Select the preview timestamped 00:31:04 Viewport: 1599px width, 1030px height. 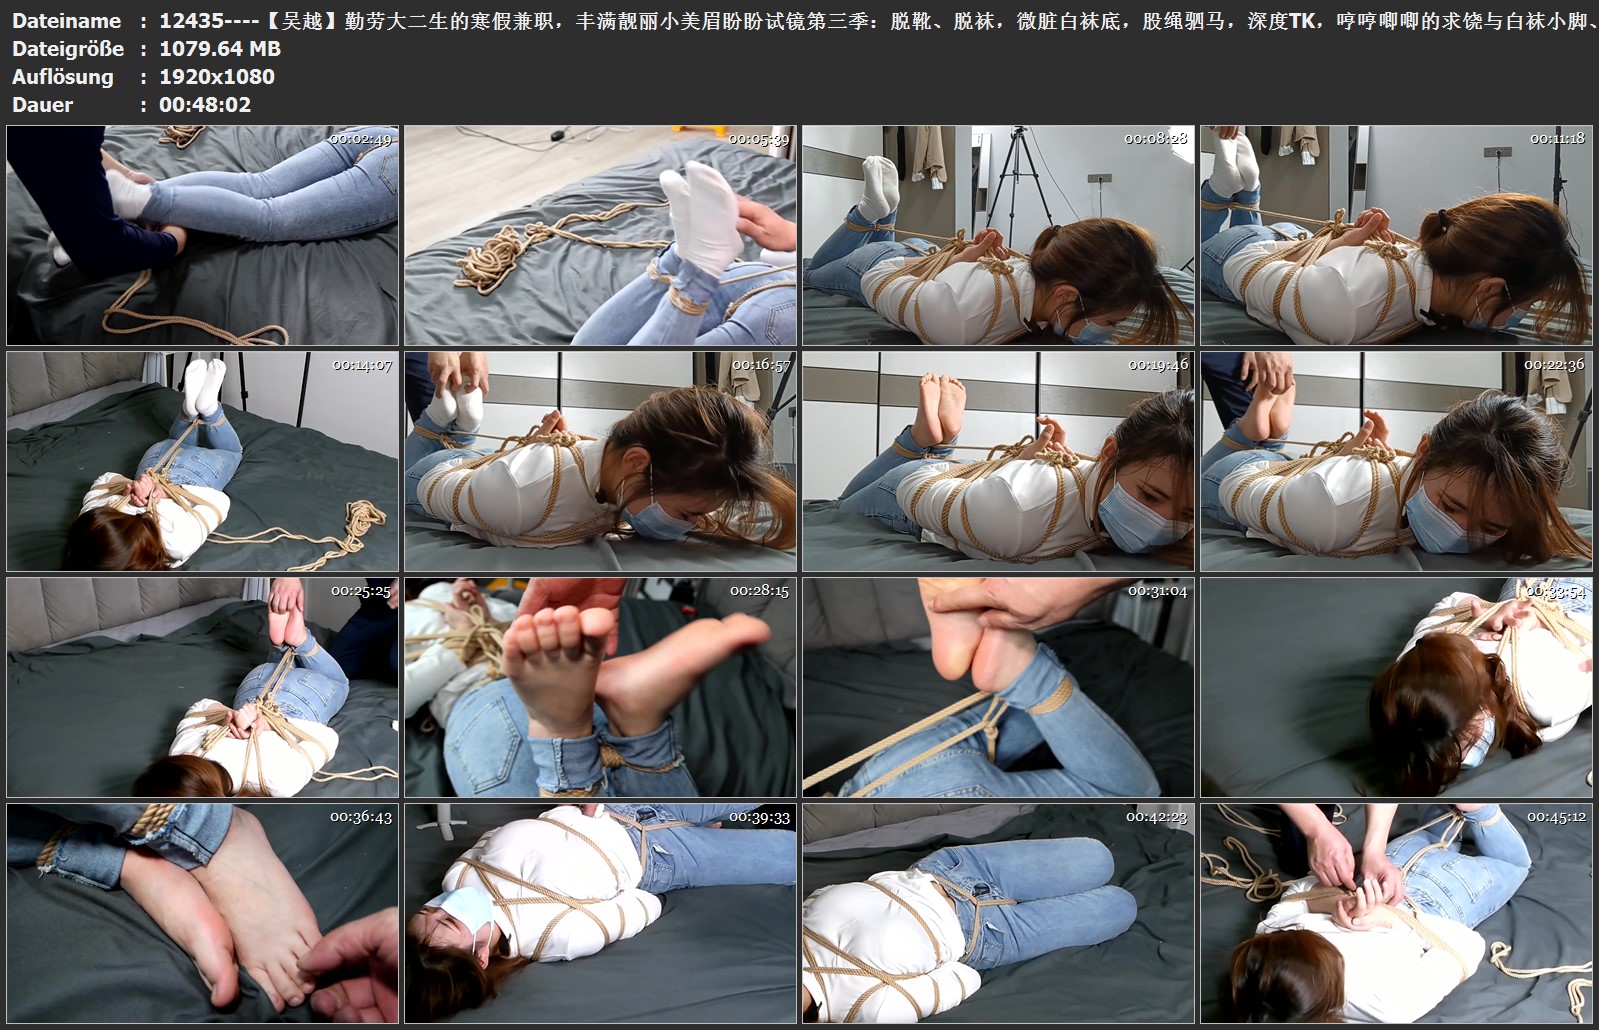(x=998, y=687)
